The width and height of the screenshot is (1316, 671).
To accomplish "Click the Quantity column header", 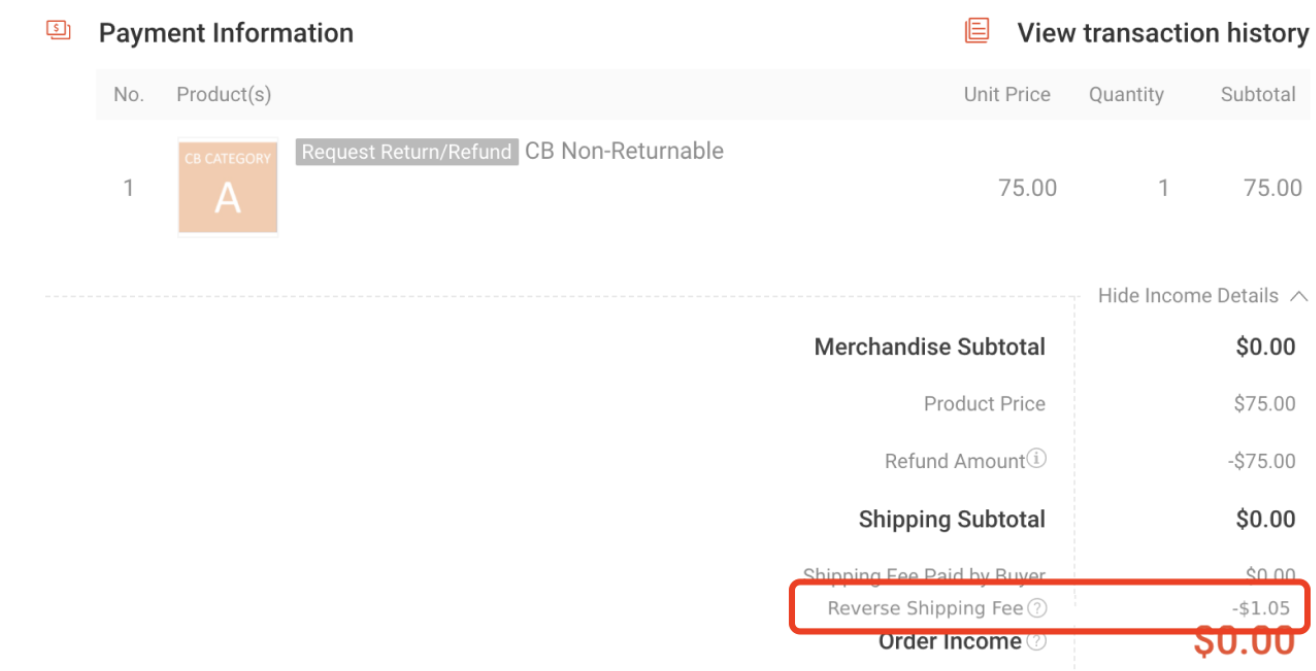I will (x=1126, y=95).
